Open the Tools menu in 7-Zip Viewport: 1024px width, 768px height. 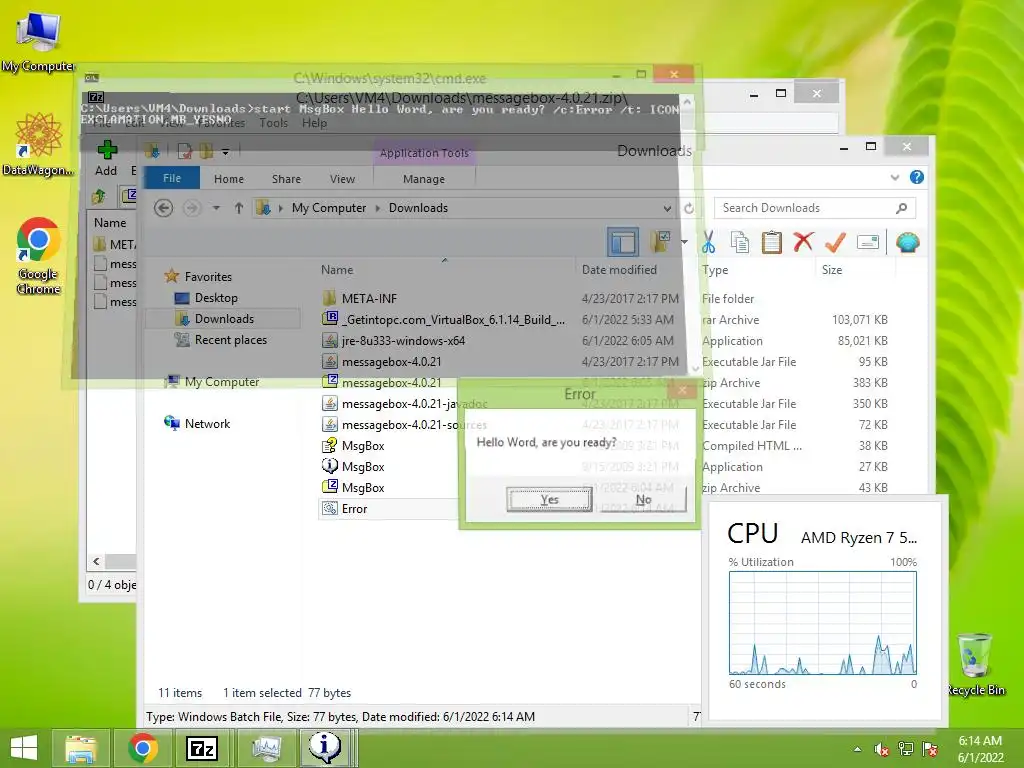click(273, 123)
